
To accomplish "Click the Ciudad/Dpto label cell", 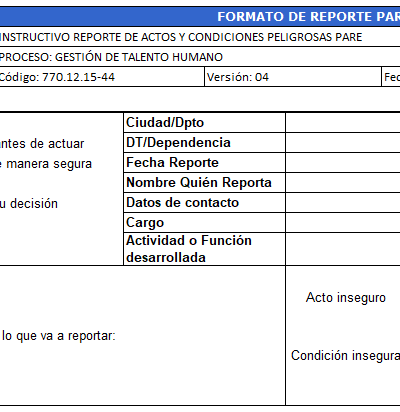I will [x=204, y=123].
